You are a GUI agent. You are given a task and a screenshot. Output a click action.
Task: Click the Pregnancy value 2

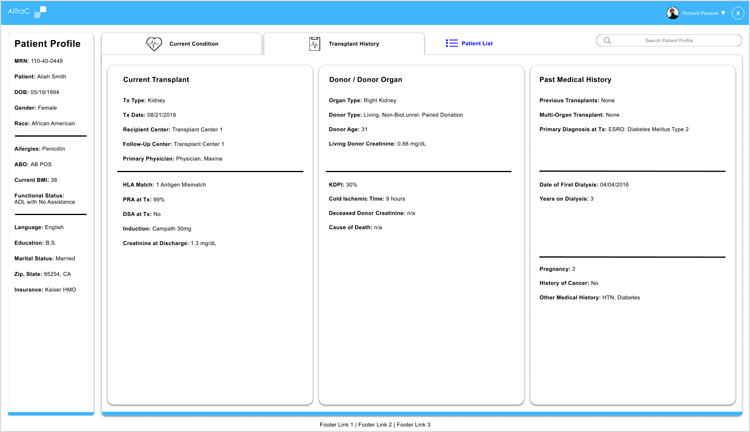[574, 269]
